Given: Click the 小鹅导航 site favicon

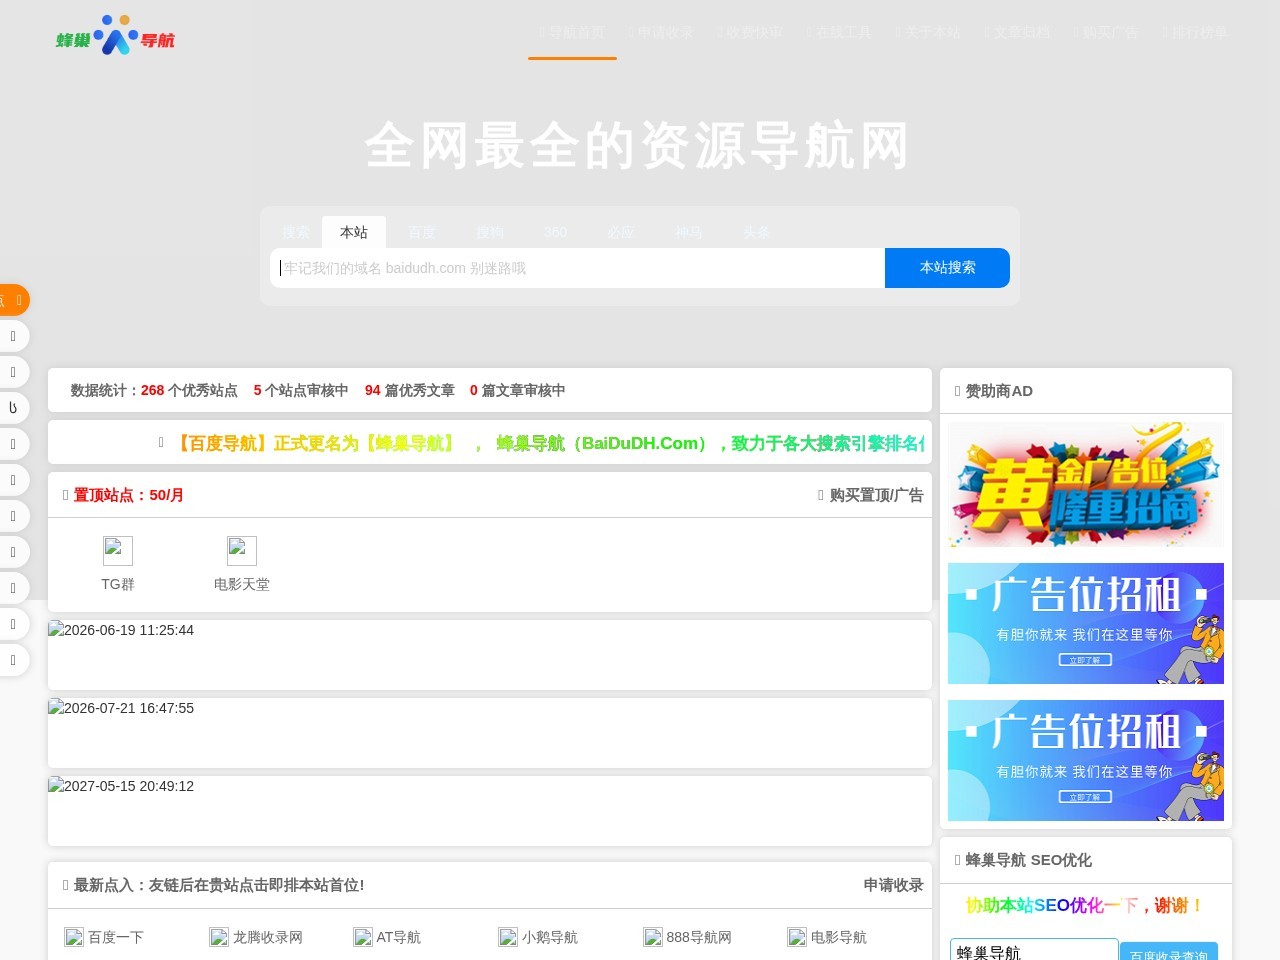Looking at the screenshot, I should click(x=508, y=937).
